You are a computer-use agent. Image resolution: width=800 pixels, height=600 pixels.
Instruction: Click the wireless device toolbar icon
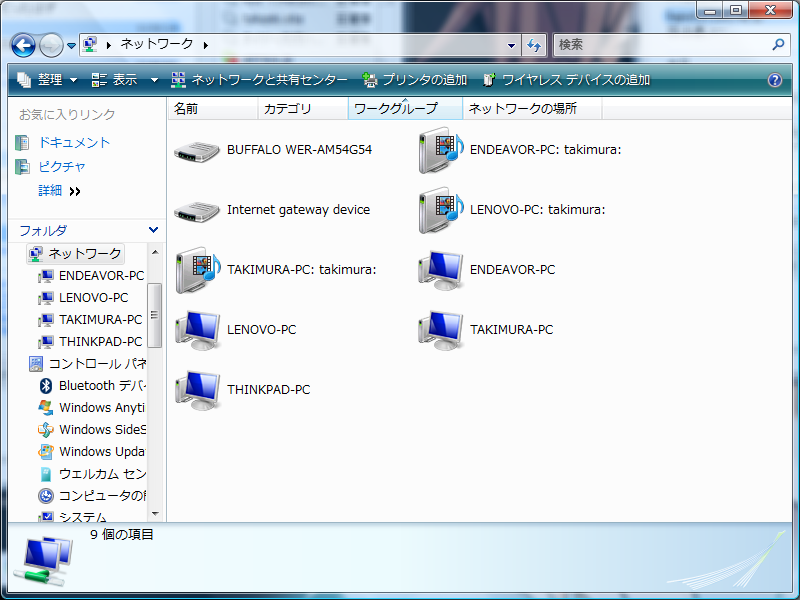489,80
